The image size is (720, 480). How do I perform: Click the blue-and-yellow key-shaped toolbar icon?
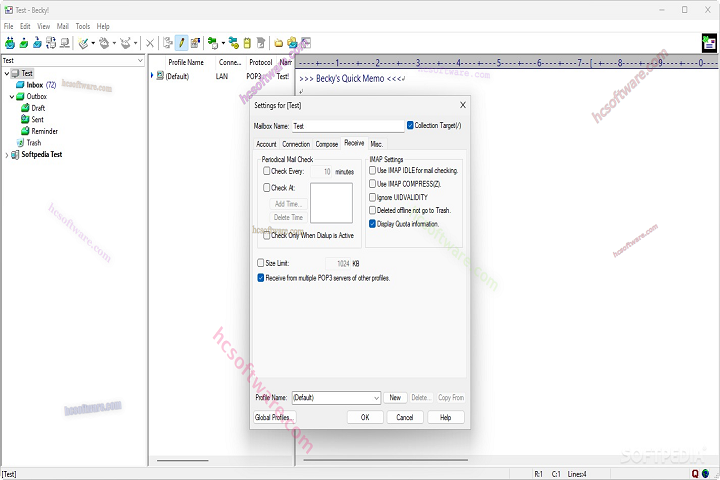234,43
